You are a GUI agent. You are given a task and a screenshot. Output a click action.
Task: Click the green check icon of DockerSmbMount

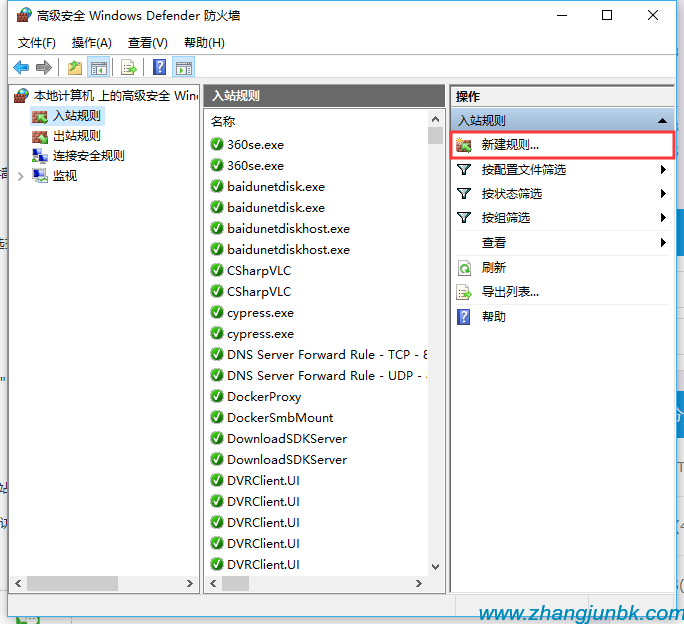tap(217, 417)
